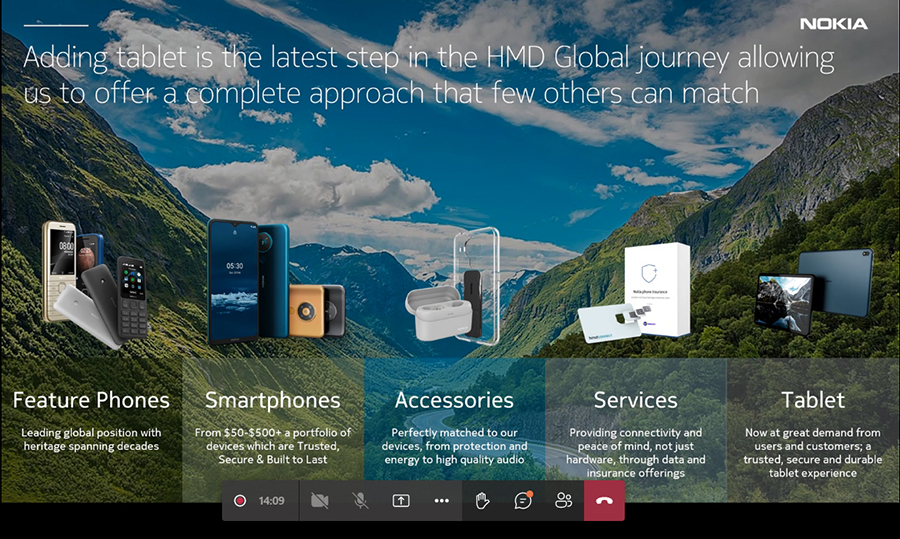
Task: Click the Tablet heading
Action: [x=813, y=400]
